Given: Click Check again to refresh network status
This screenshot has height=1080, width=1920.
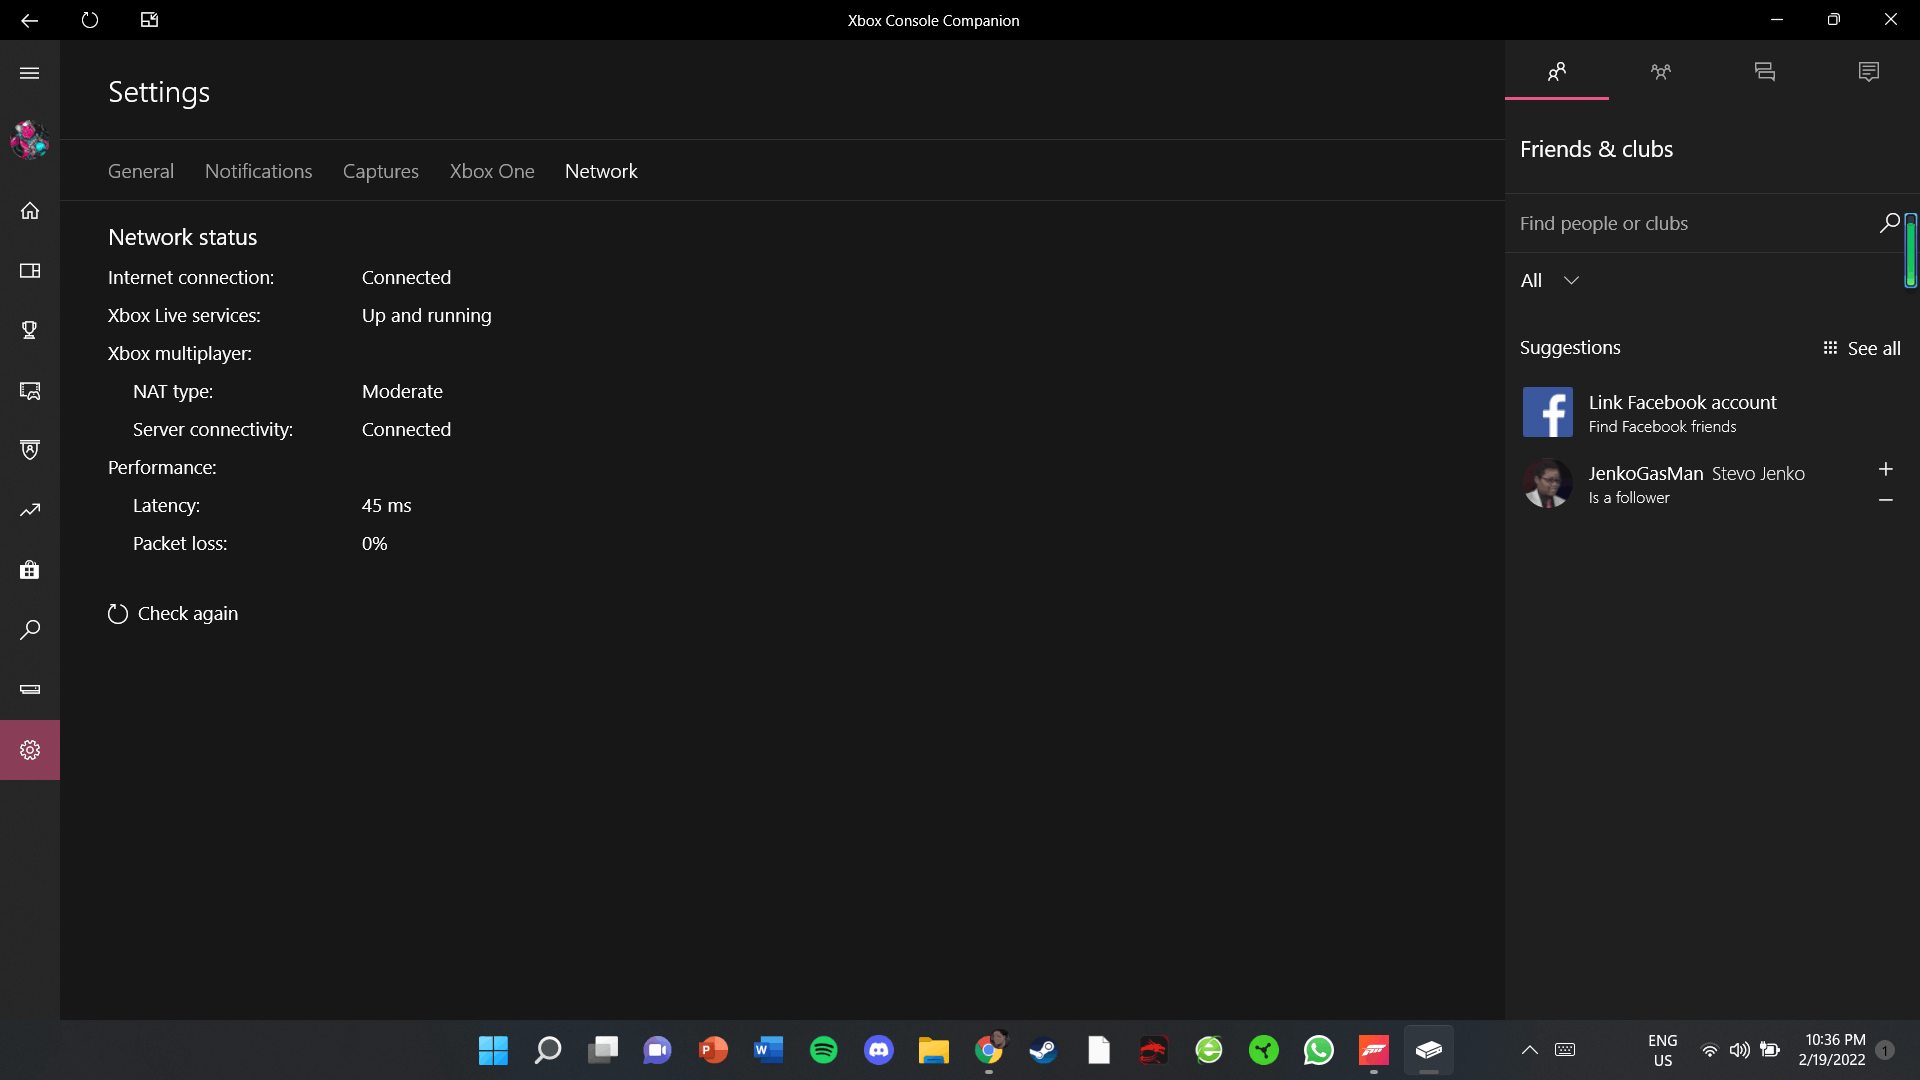Looking at the screenshot, I should pyautogui.click(x=173, y=613).
